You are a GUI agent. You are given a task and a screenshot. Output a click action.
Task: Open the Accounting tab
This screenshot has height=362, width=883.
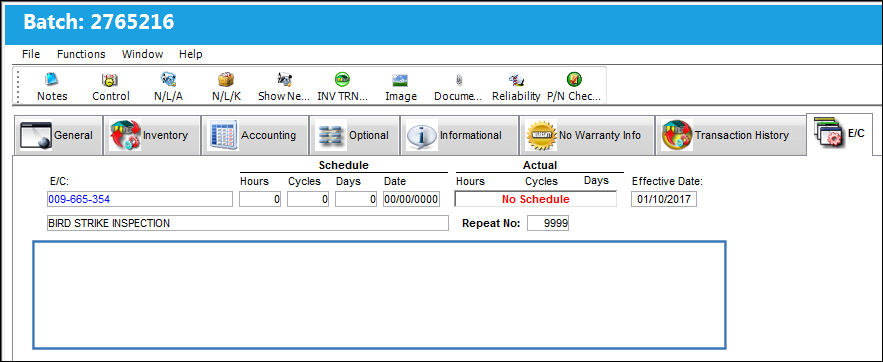tap(255, 135)
